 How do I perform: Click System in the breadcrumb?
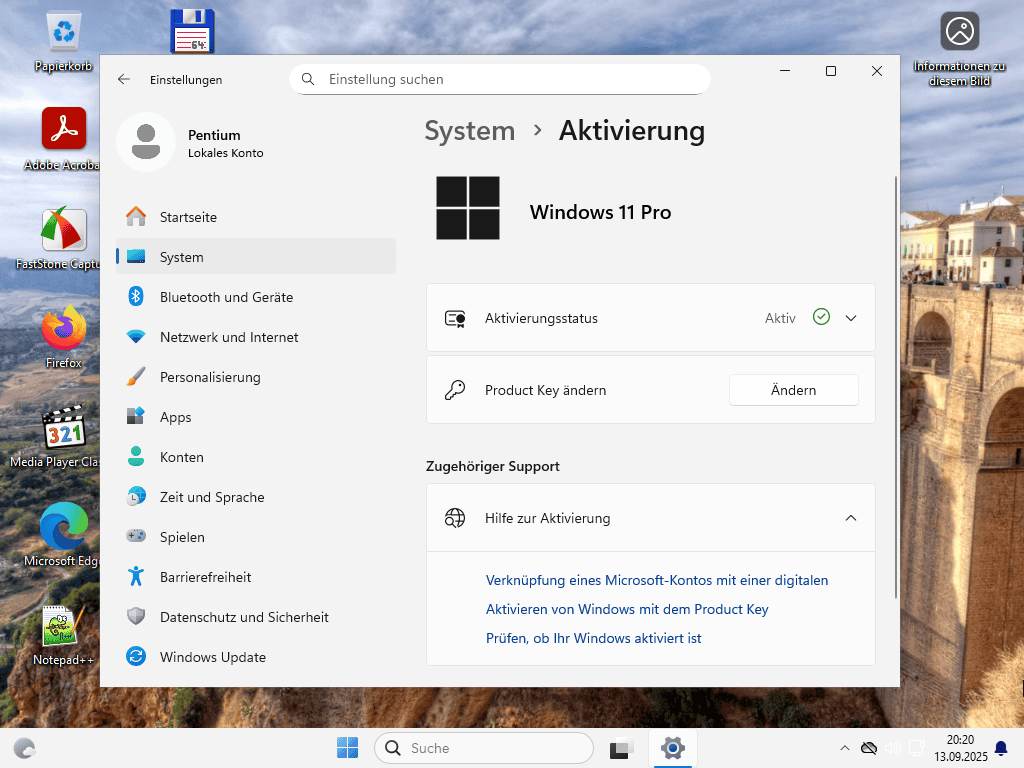tap(470, 131)
